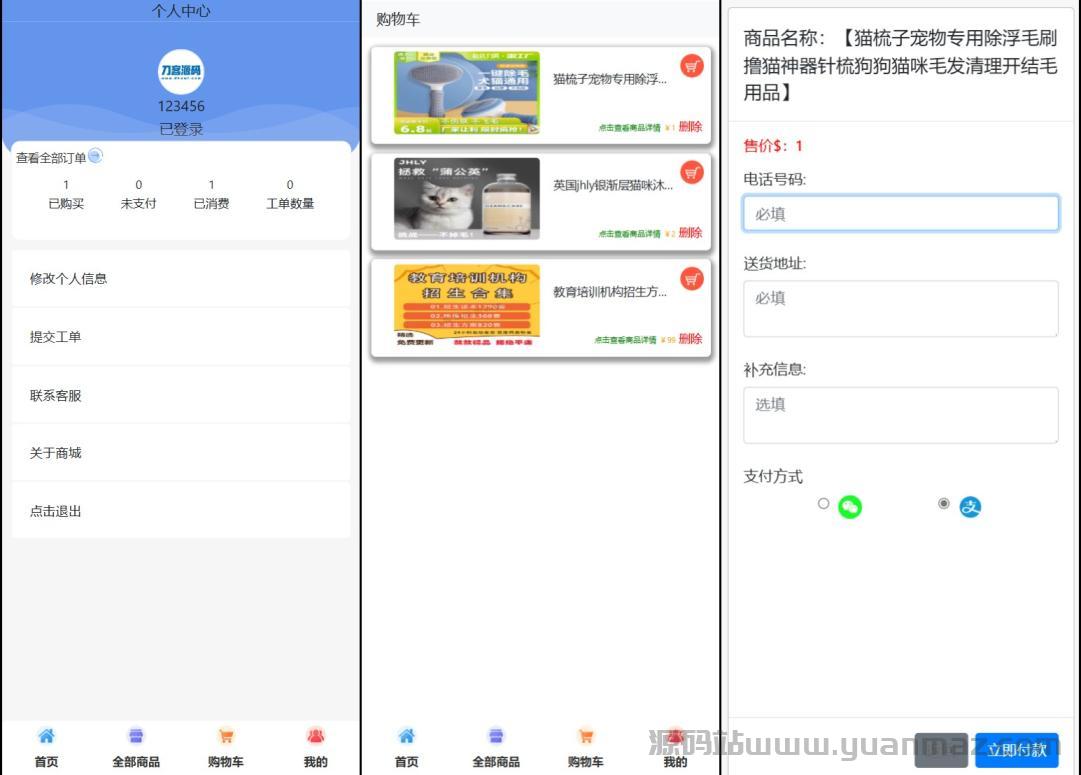Click the profile avatar logo above 123456

pos(181,72)
